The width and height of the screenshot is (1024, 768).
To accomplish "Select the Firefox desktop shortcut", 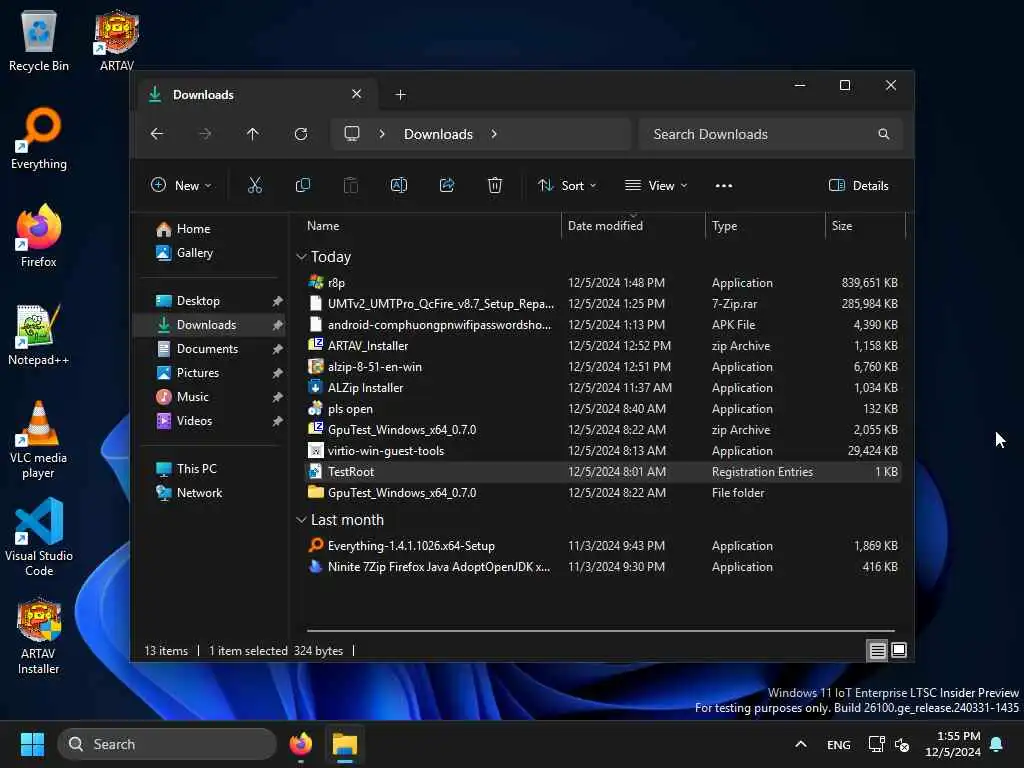I will [39, 236].
